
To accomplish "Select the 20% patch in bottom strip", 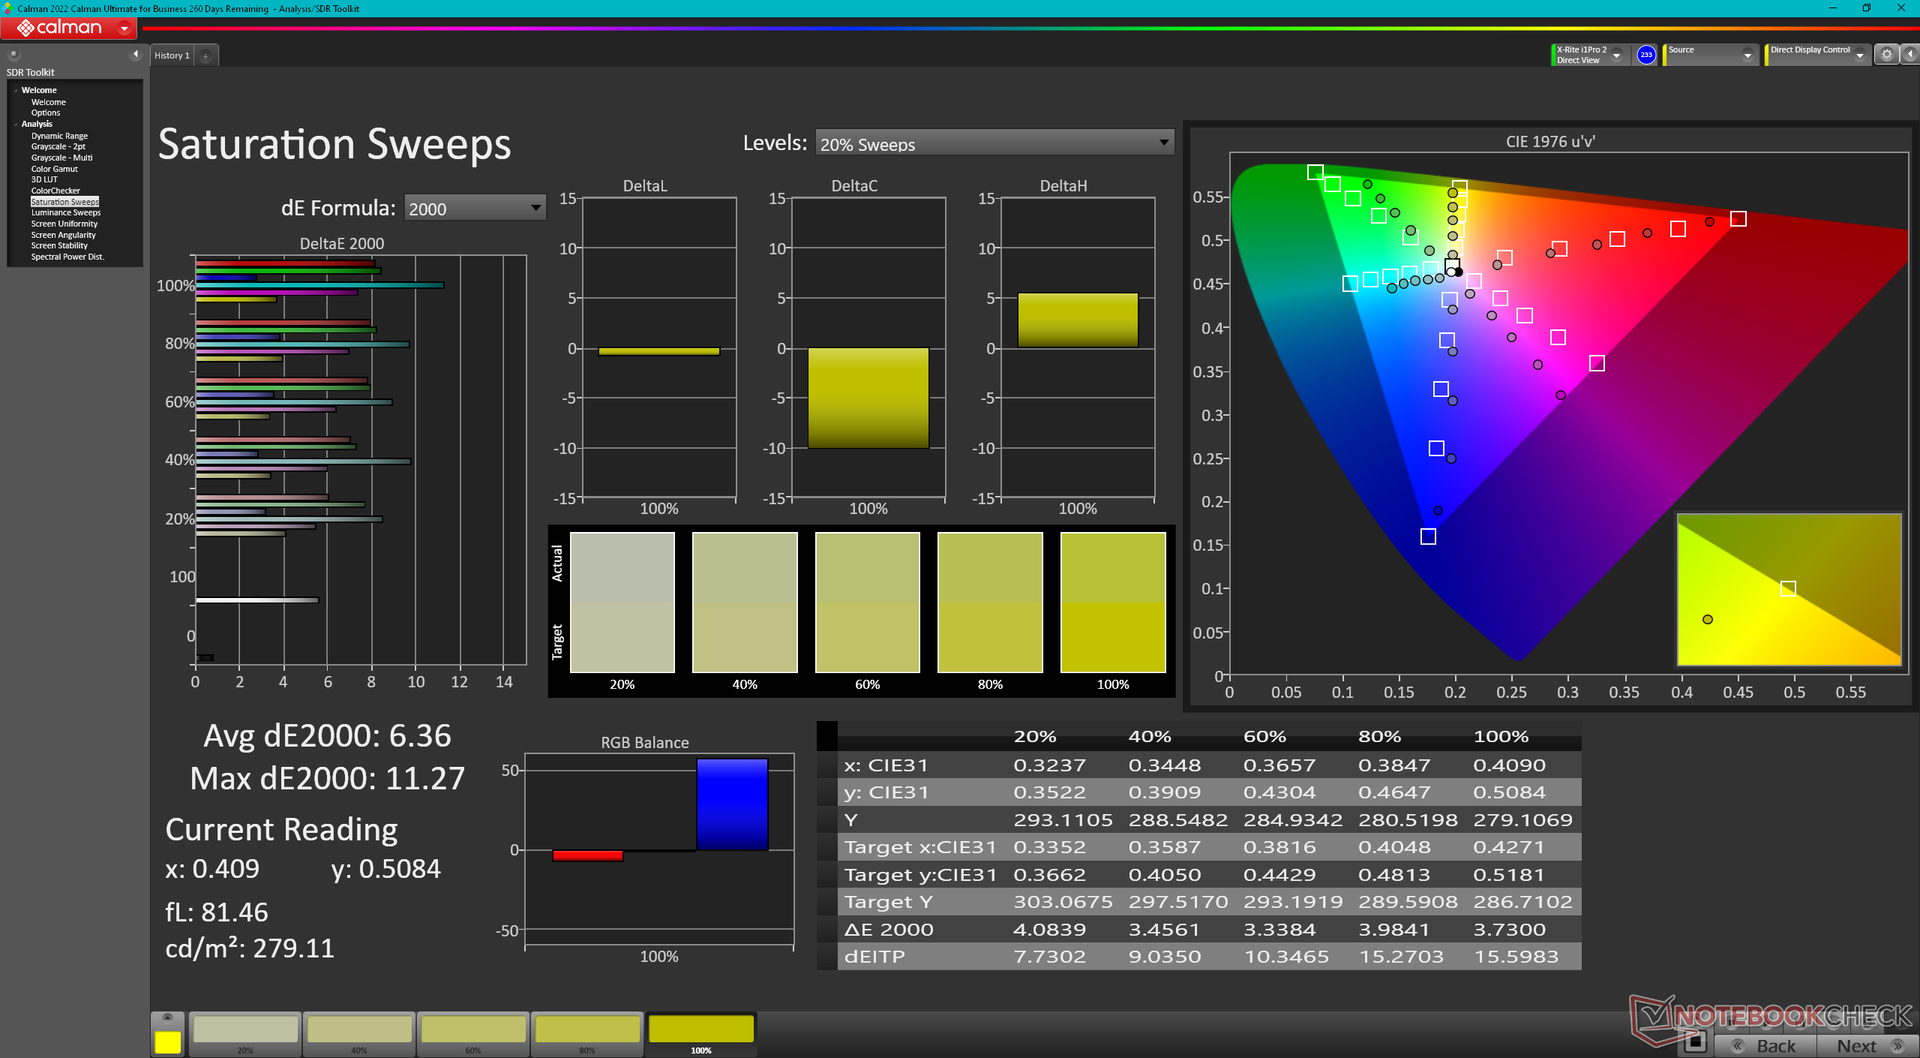I will click(245, 1034).
